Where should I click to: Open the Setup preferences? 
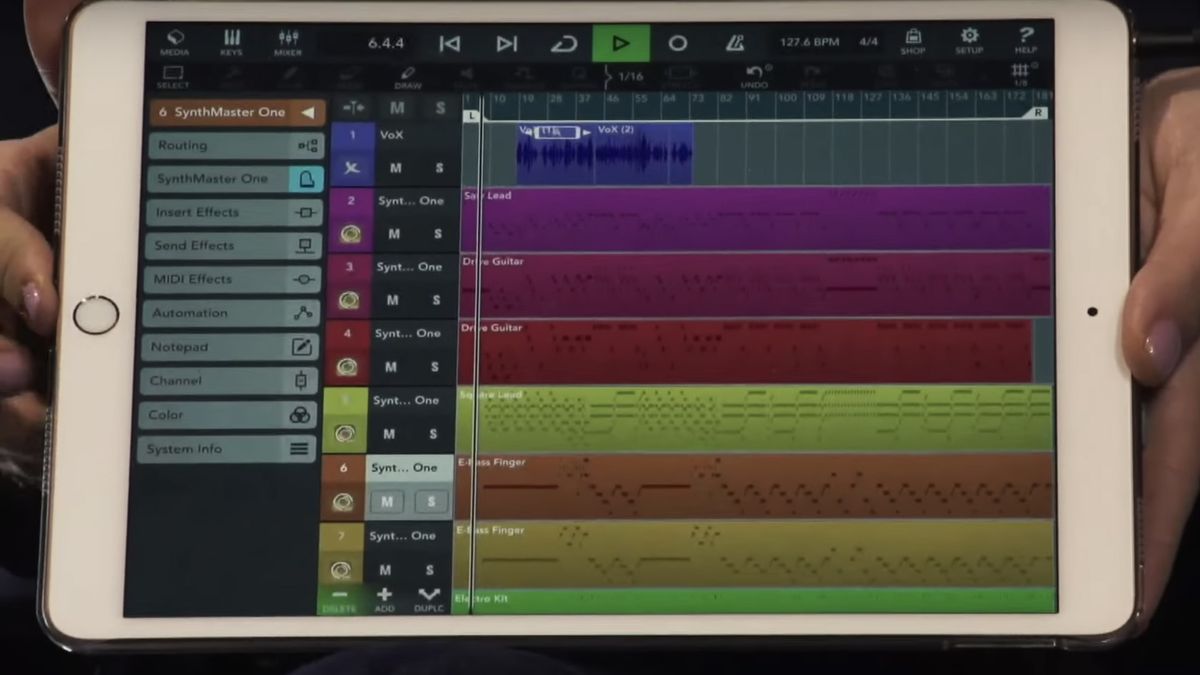(x=969, y=40)
